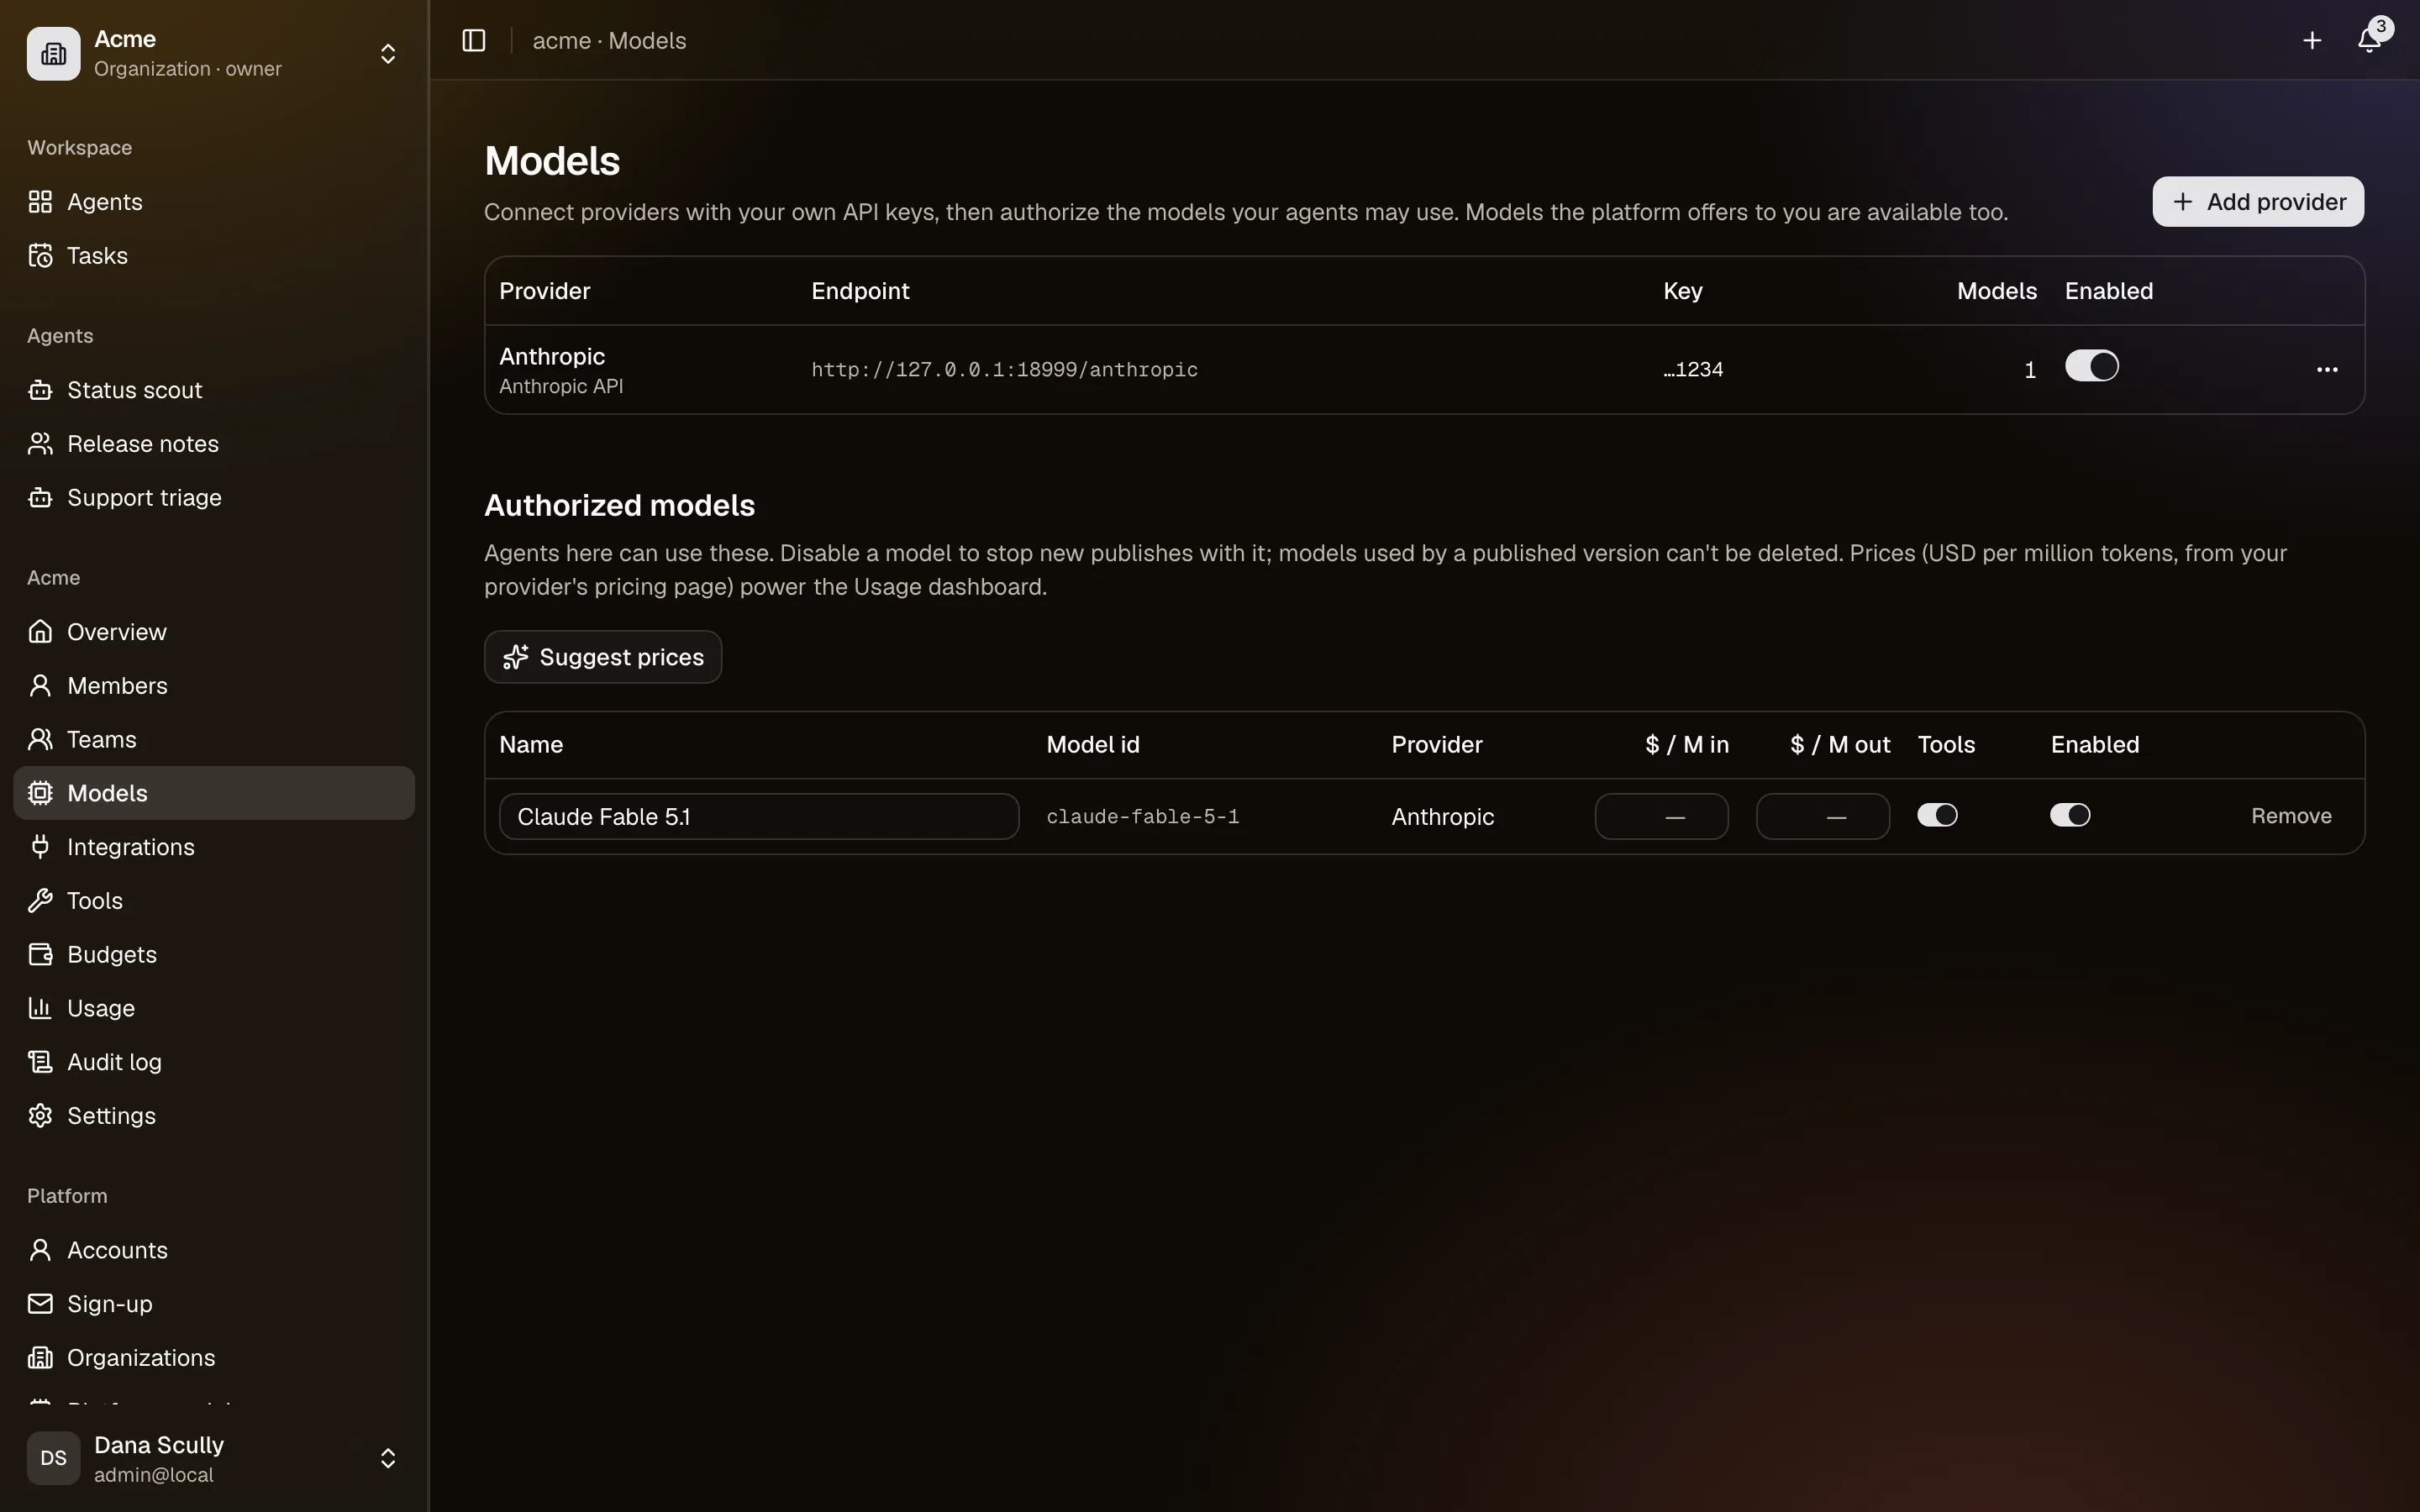Click the Tasks calendar-clock icon
This screenshot has width=2420, height=1512.
(x=40, y=256)
